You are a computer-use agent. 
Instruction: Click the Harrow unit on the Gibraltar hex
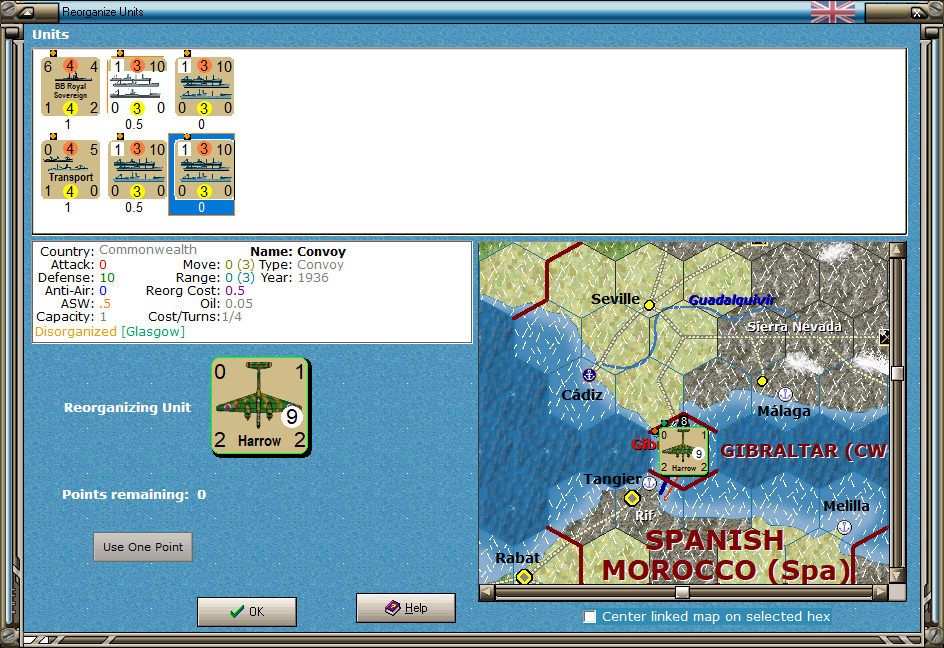(681, 448)
